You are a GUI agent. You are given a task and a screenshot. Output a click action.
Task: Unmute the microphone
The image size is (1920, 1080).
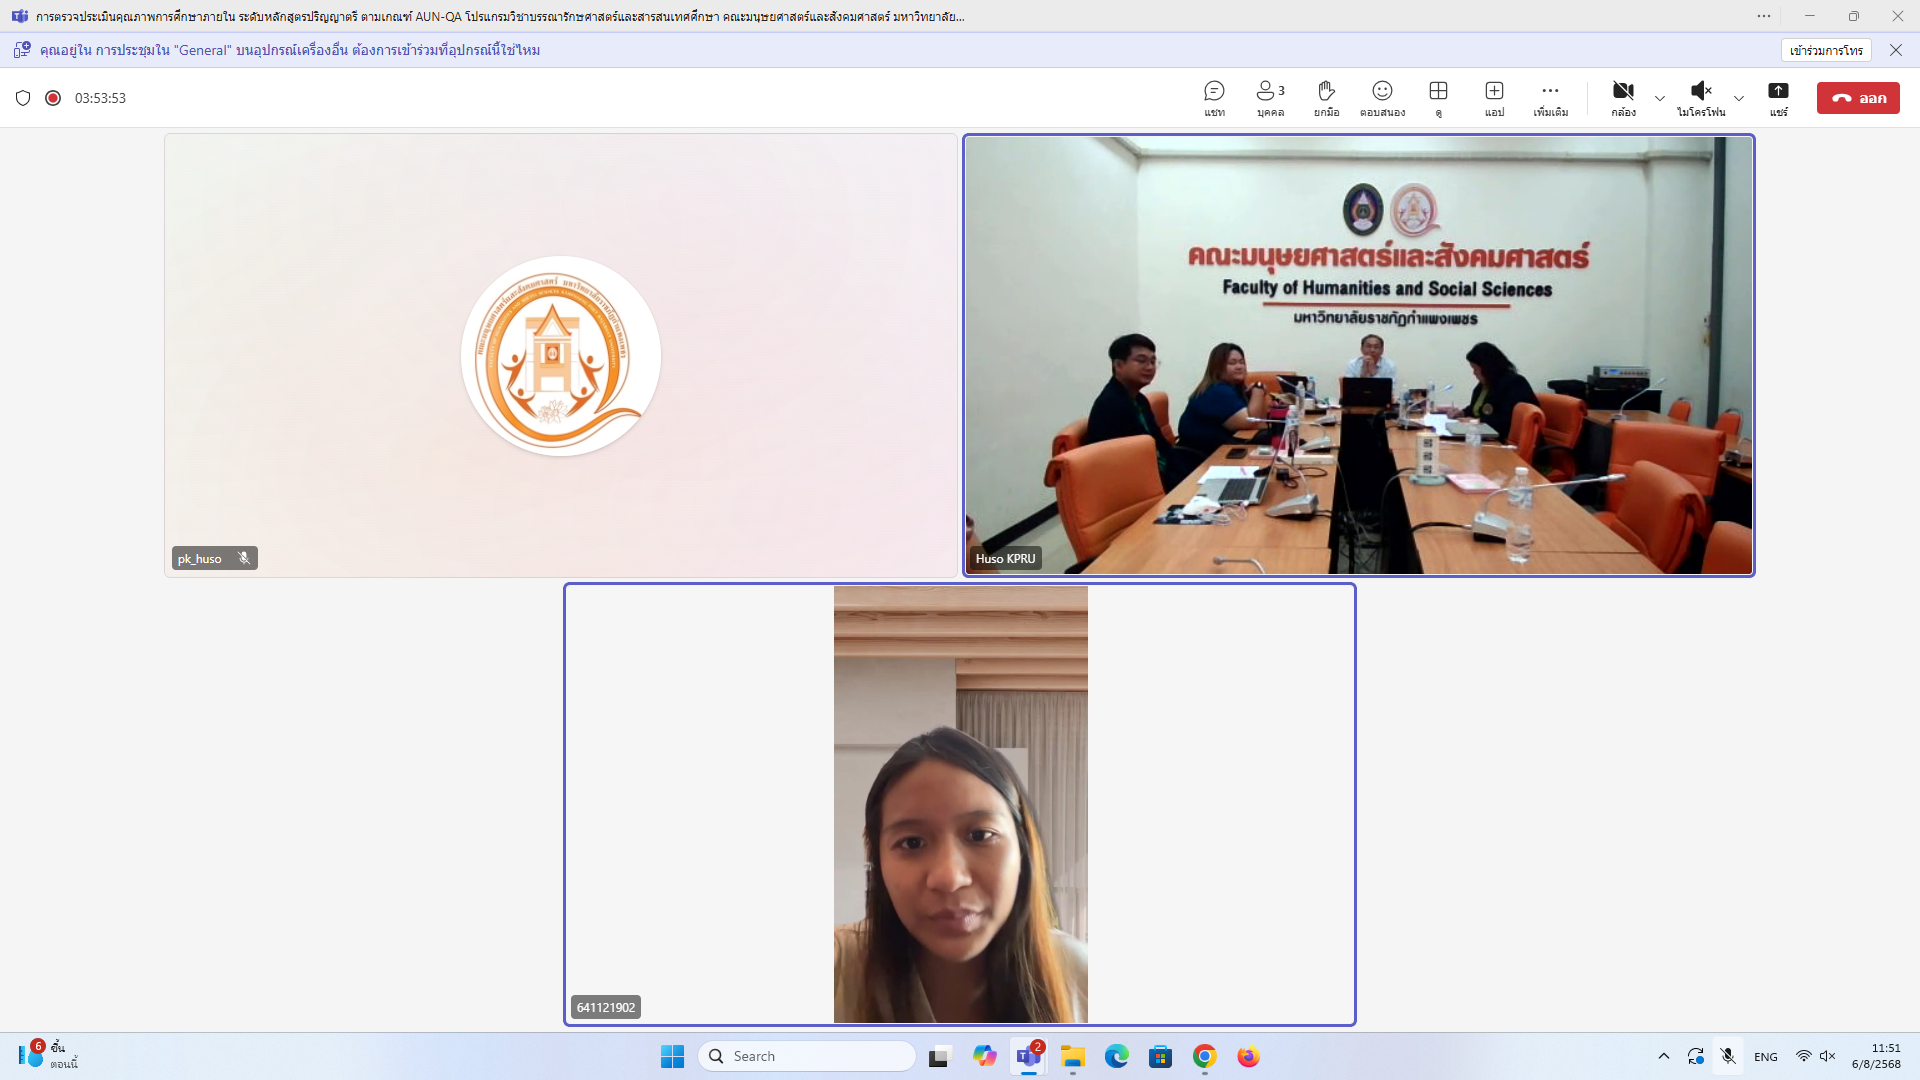(1700, 98)
